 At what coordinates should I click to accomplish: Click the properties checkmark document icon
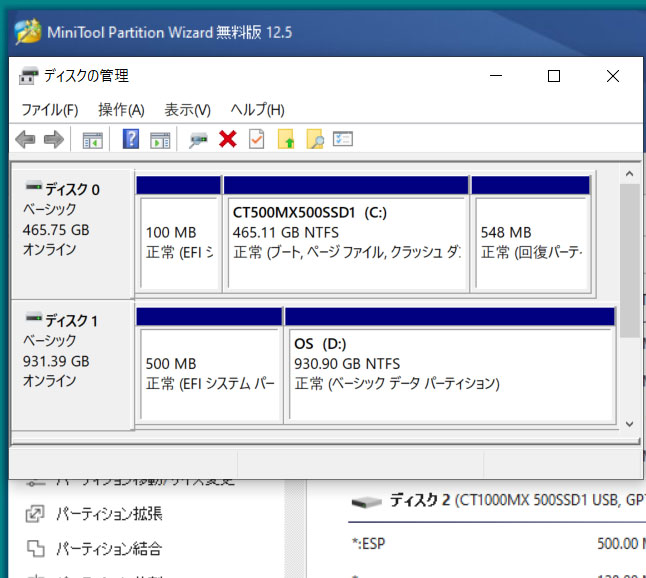(257, 139)
